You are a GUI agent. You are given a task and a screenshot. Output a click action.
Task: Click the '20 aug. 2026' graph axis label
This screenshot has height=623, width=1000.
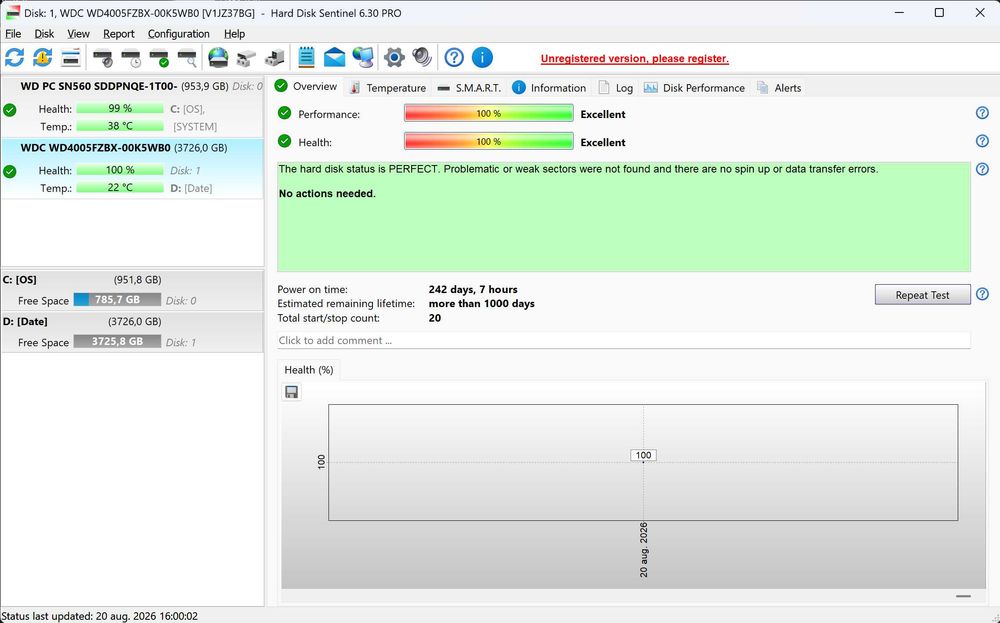coord(643,550)
